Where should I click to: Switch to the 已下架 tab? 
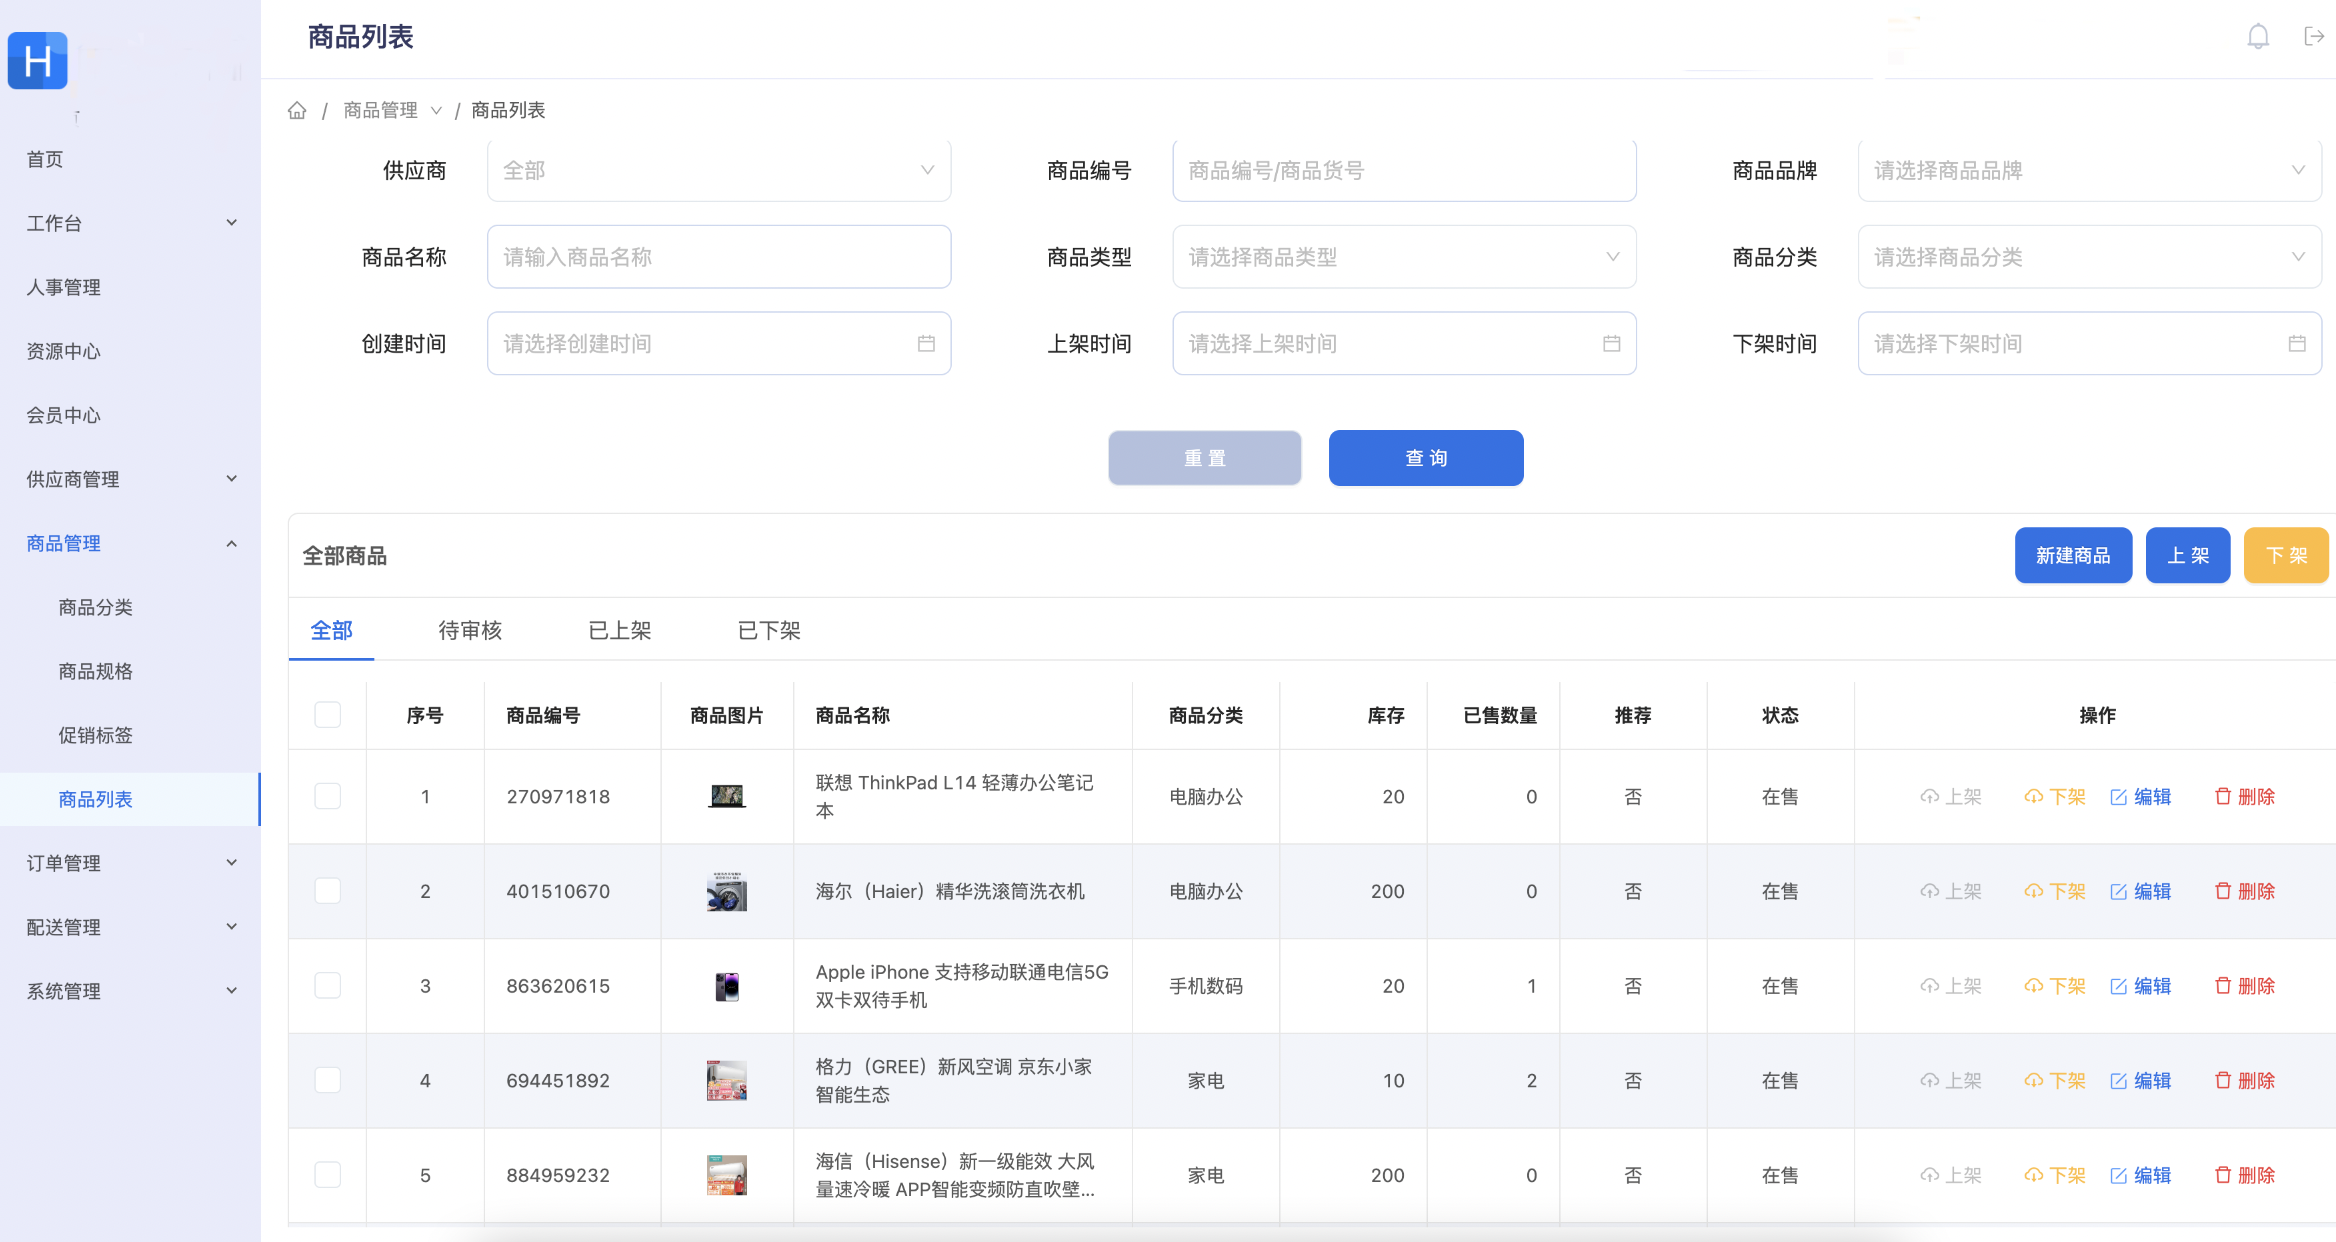[769, 630]
